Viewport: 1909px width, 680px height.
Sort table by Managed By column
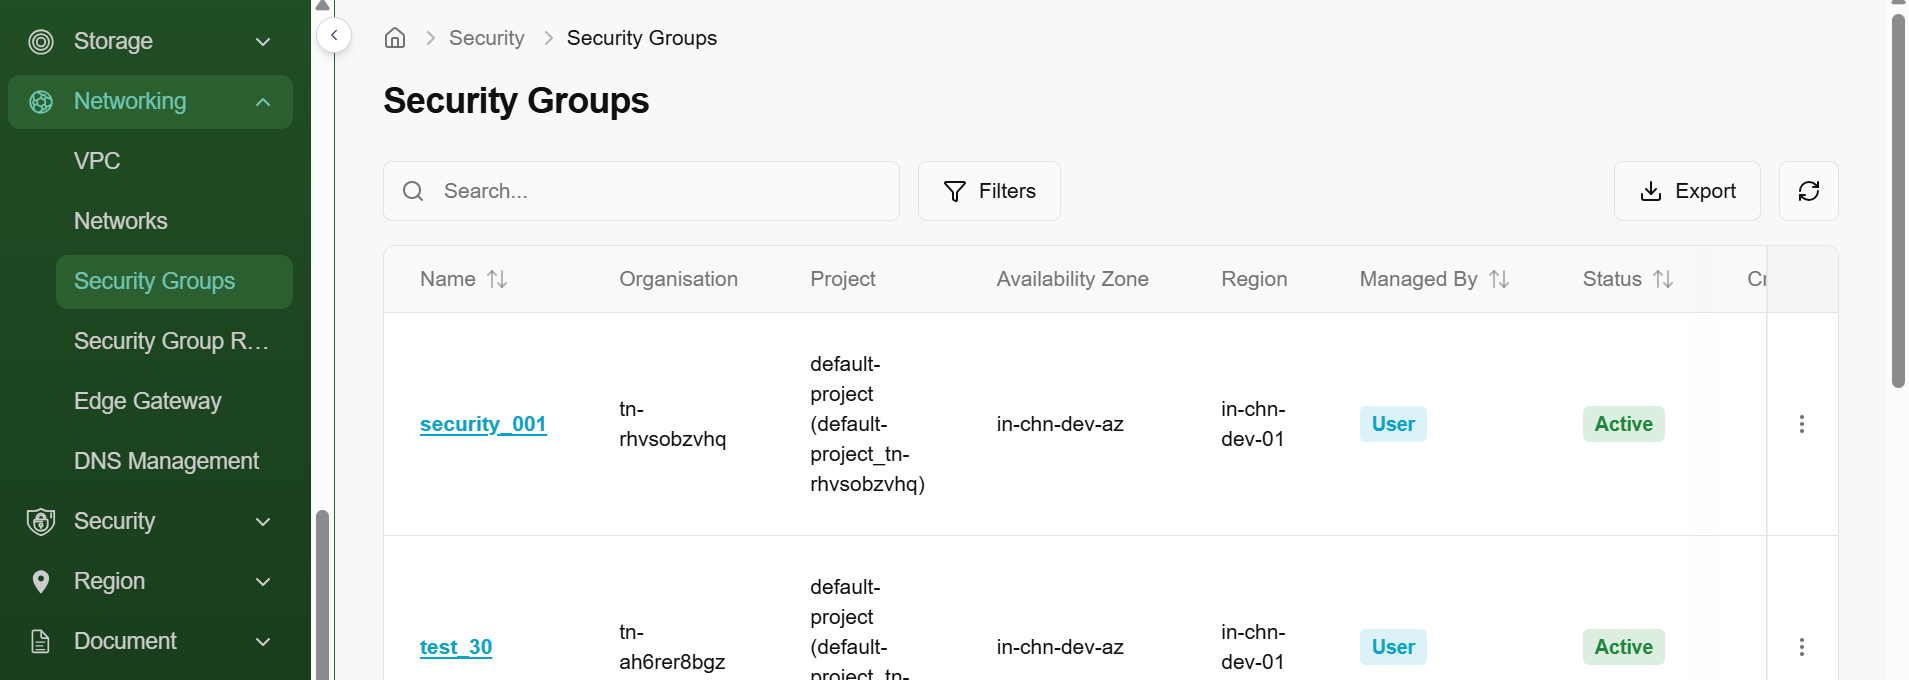pyautogui.click(x=1498, y=279)
